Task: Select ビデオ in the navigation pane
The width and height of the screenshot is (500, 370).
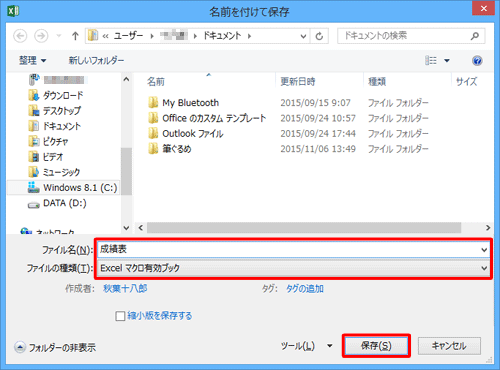Action: tap(53, 157)
